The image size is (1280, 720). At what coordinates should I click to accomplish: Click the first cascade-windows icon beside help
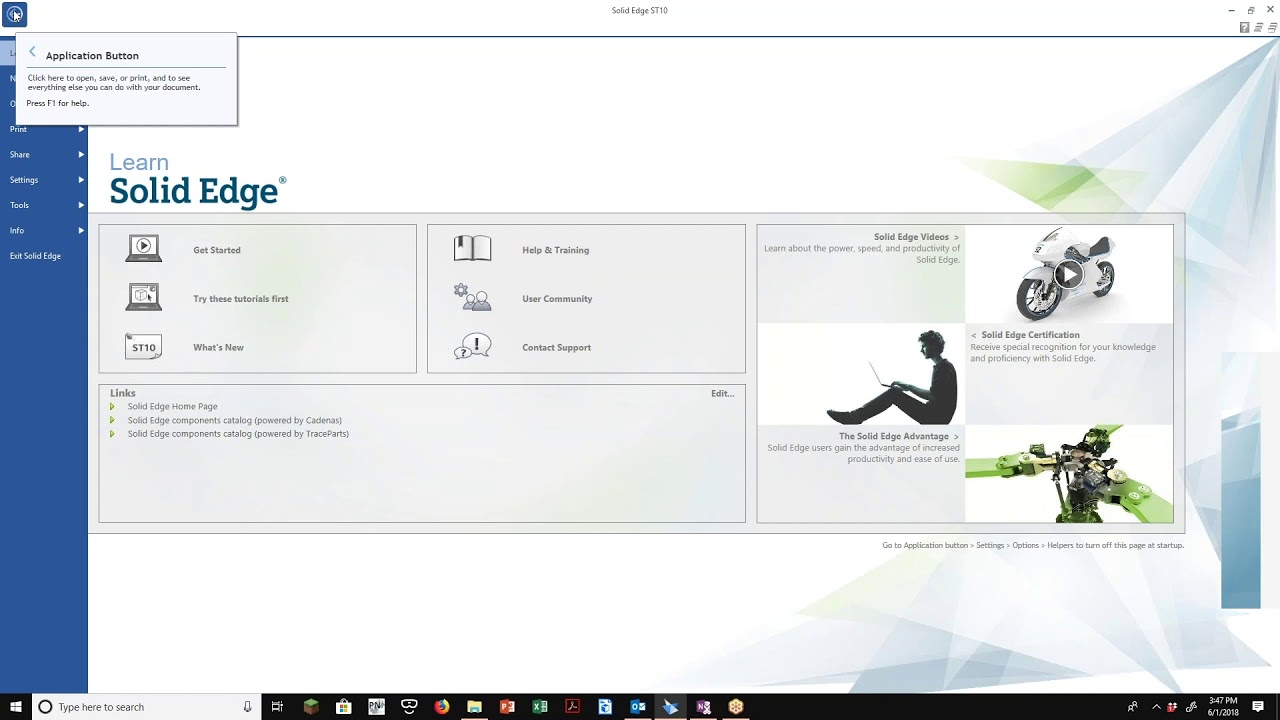pos(1258,27)
